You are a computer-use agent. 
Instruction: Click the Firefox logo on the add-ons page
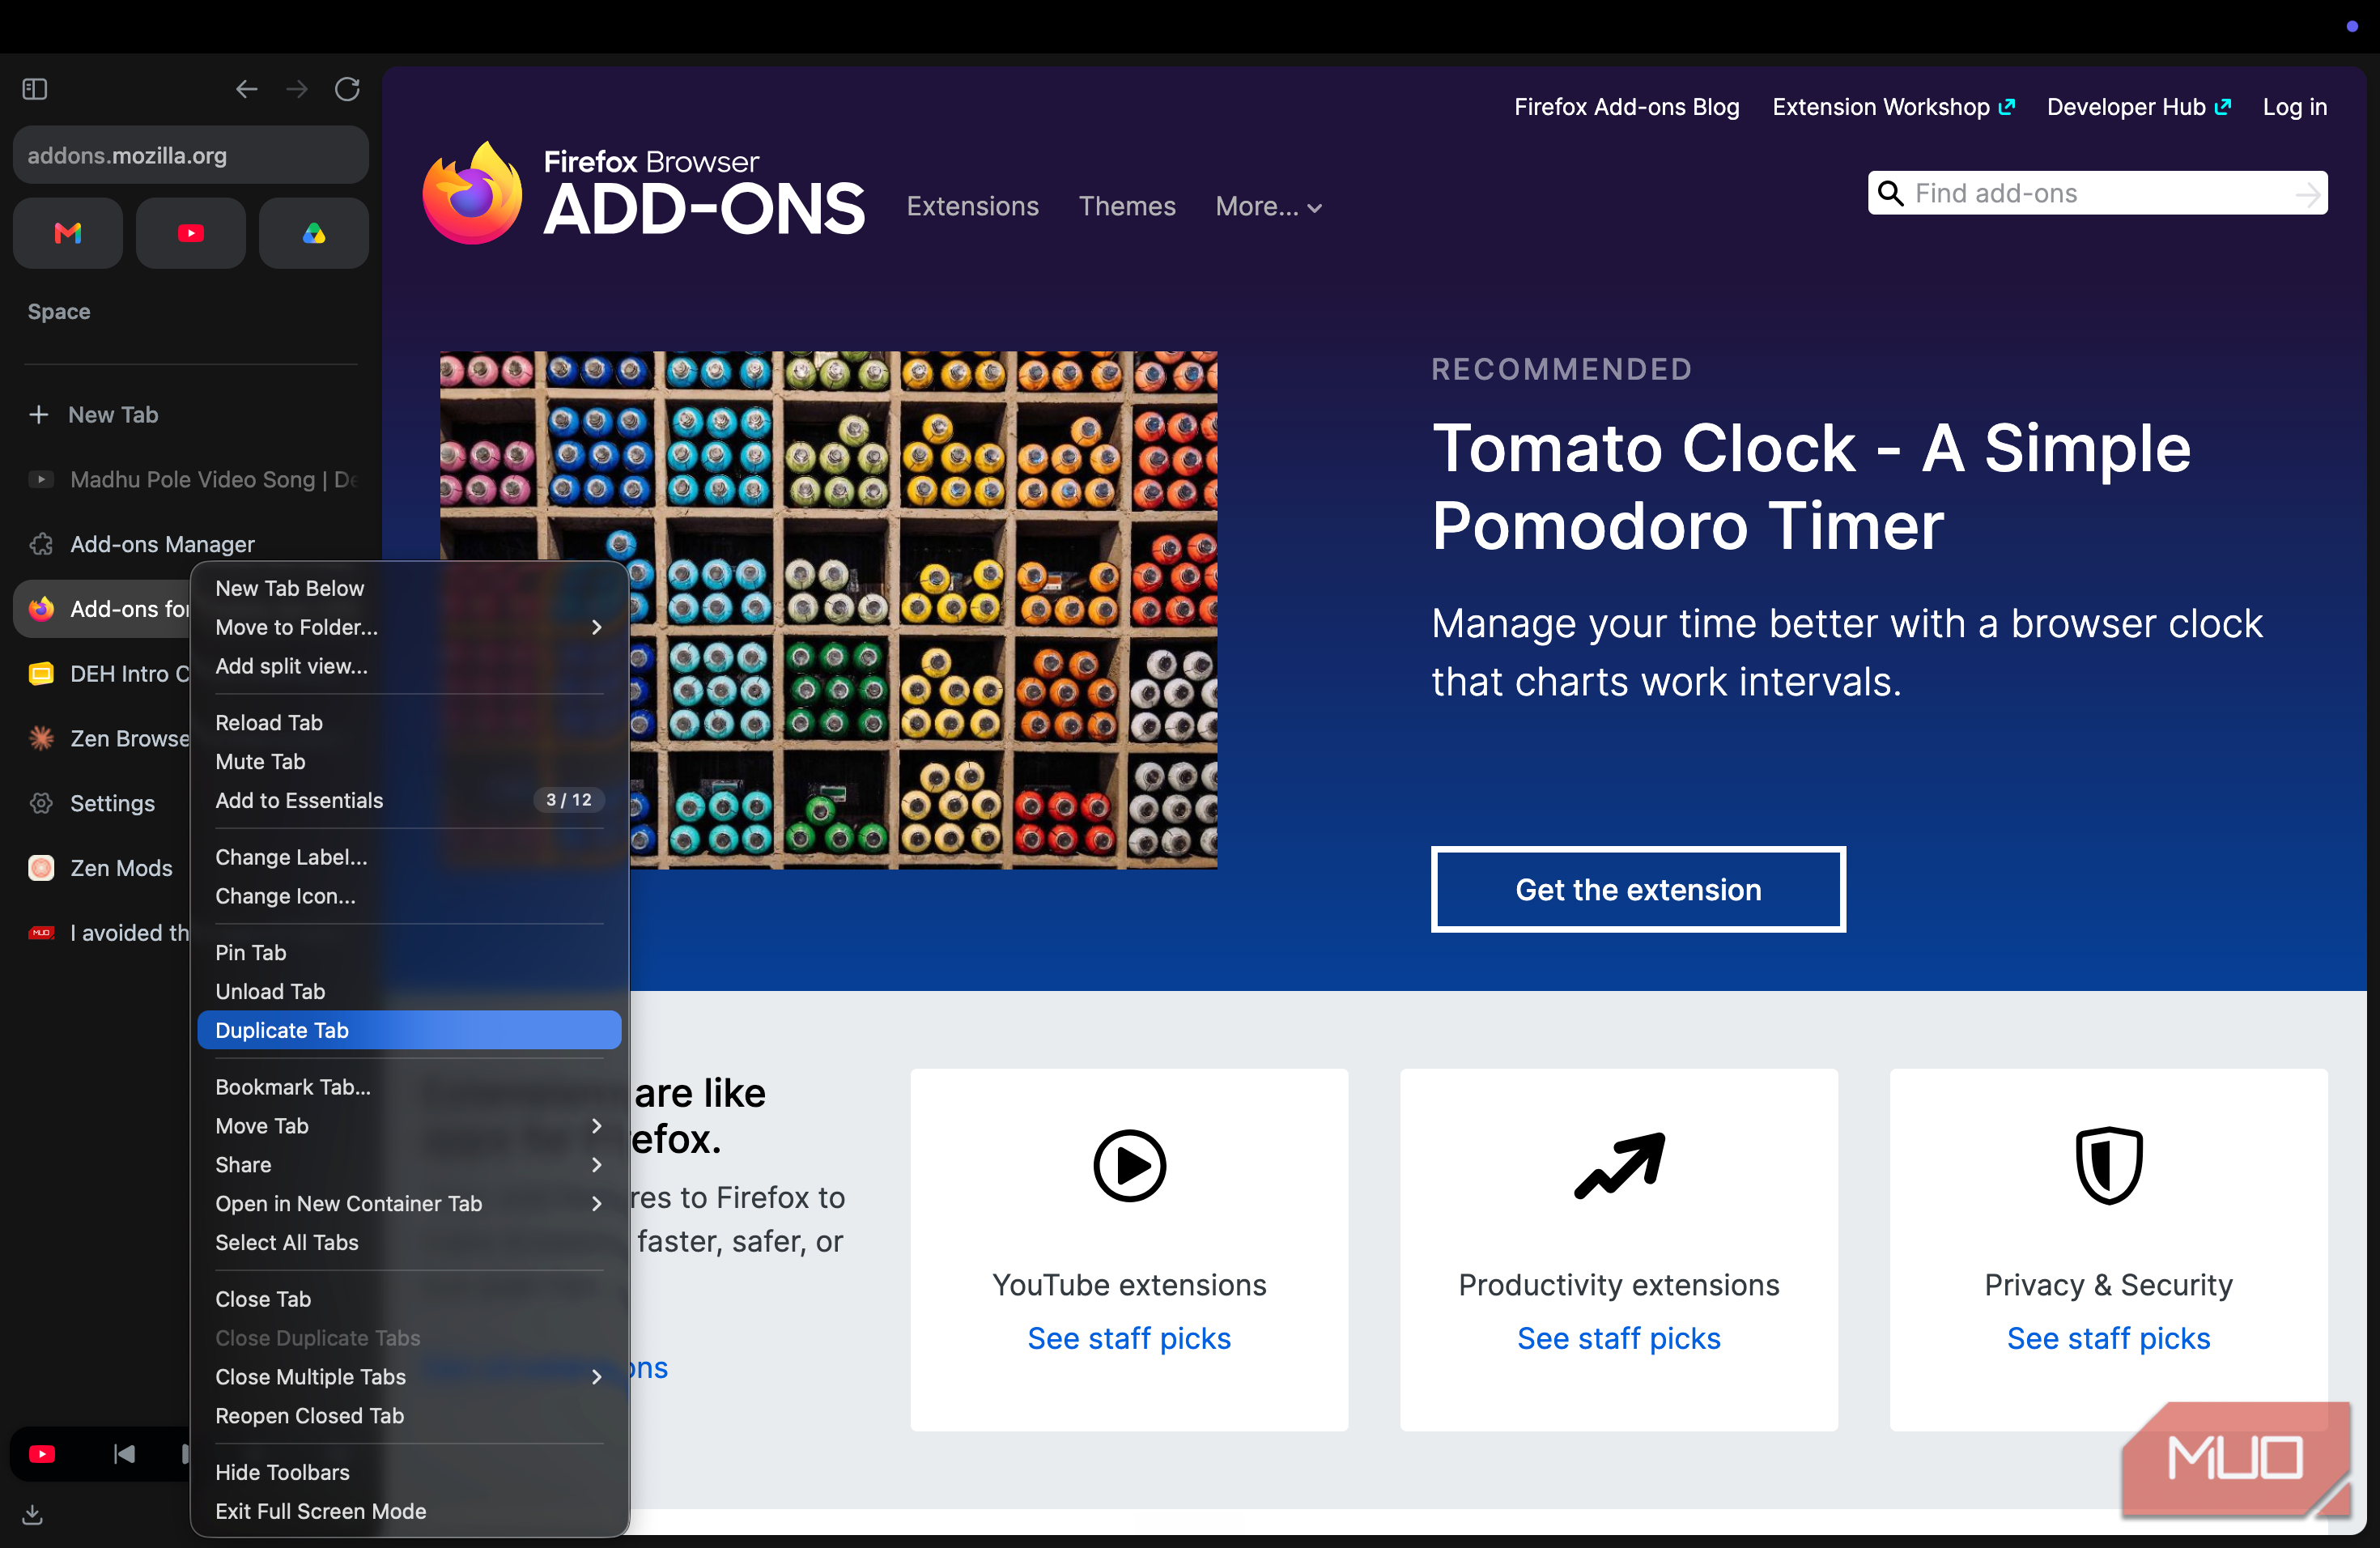pyautogui.click(x=472, y=193)
